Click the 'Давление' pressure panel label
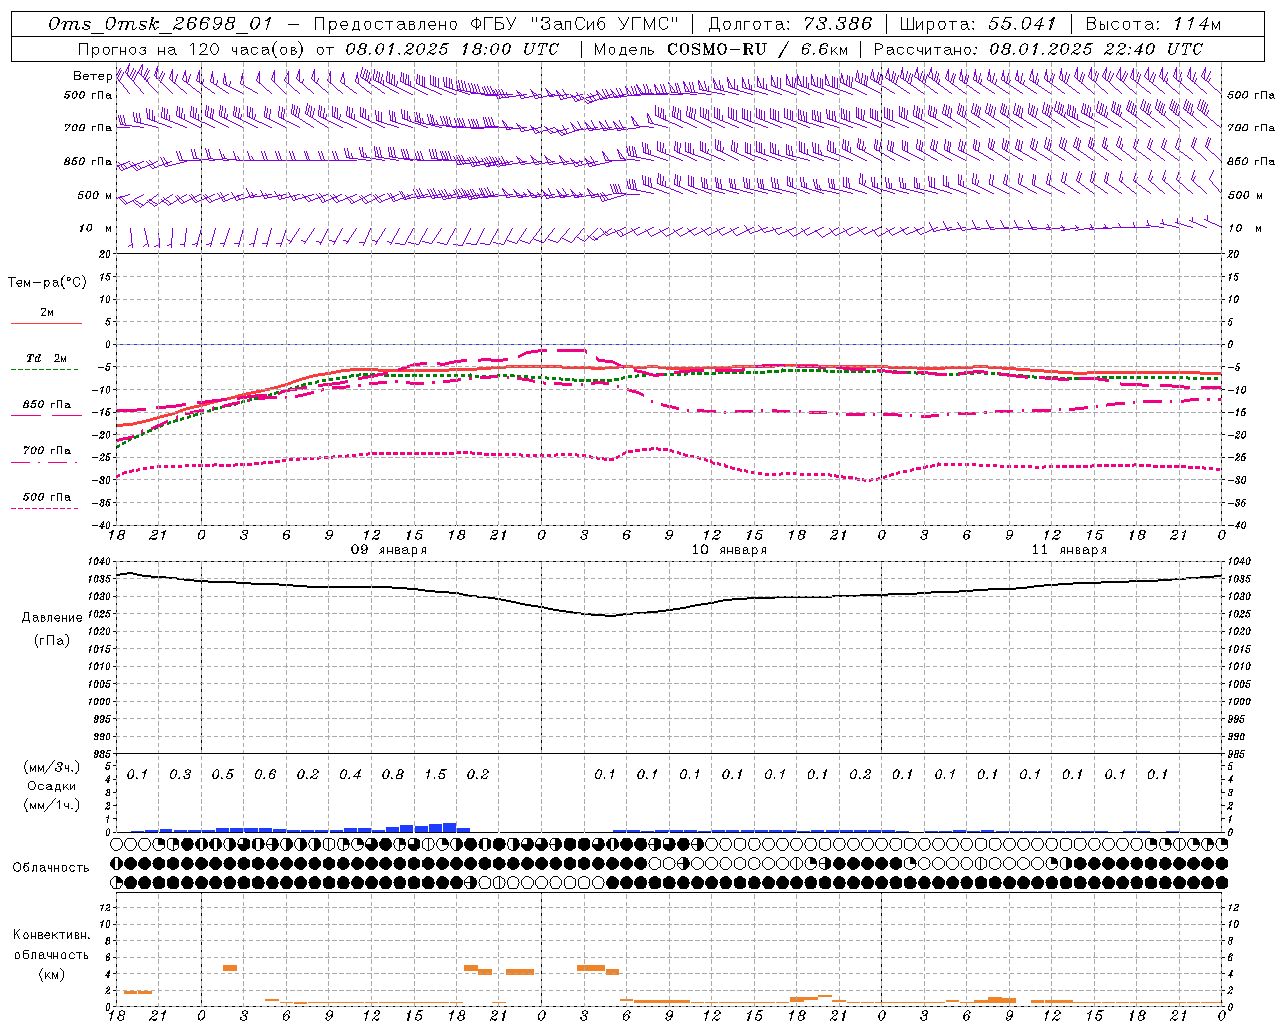The width and height of the screenshot is (1280, 1024). [x=51, y=618]
